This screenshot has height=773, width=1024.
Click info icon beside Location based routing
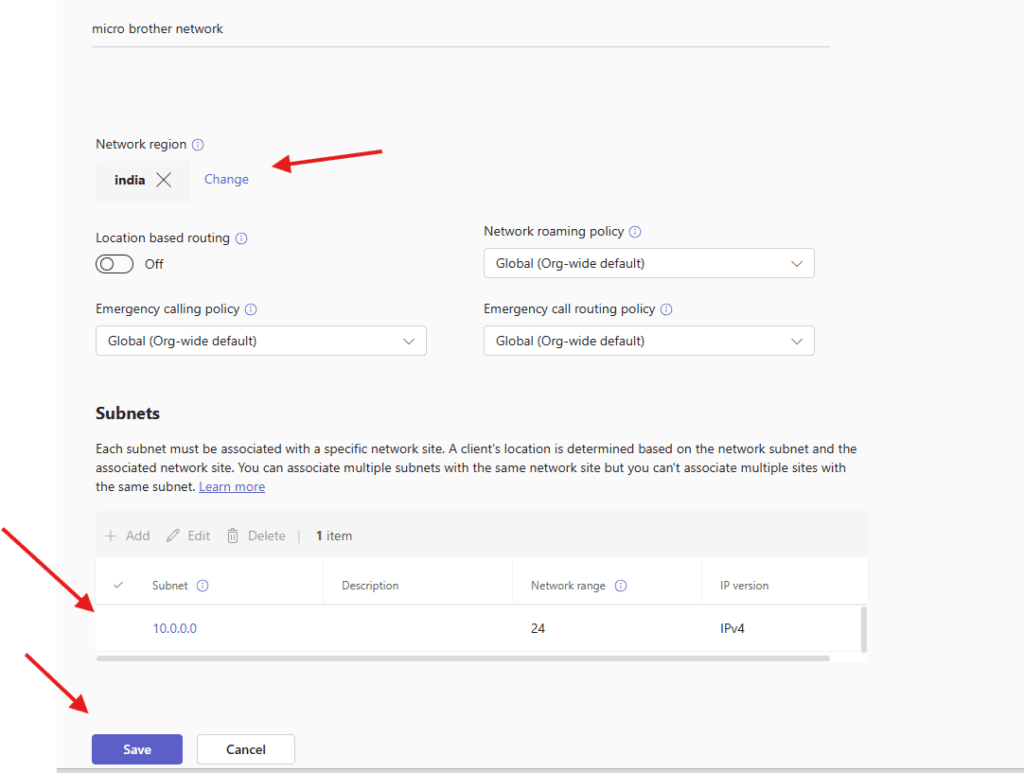241,239
